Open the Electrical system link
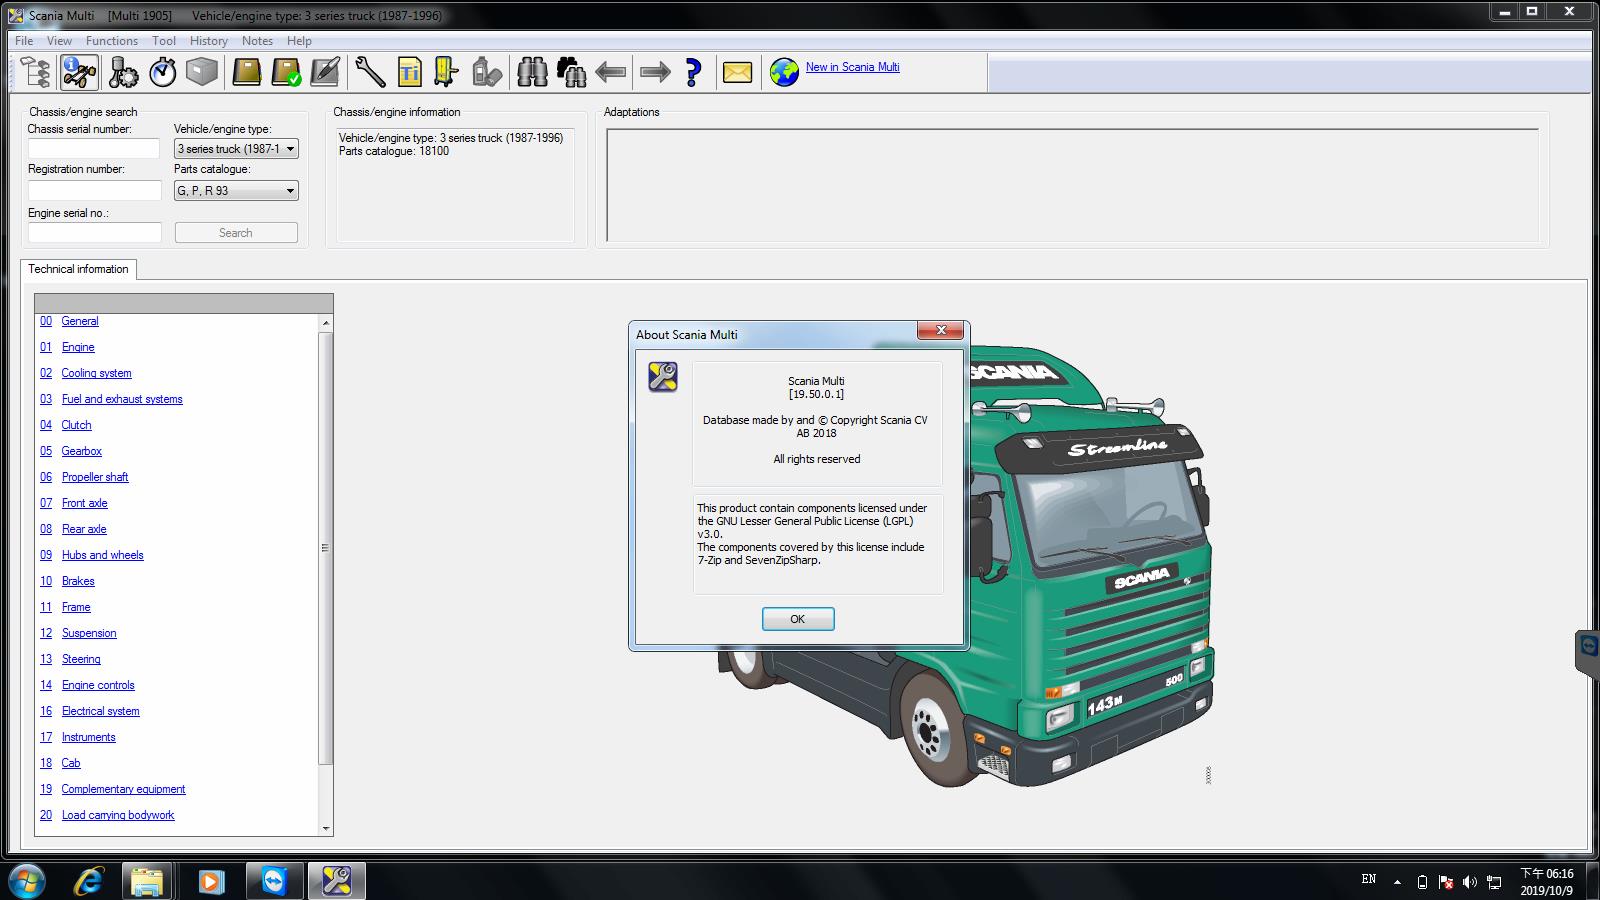The image size is (1600, 900). click(x=100, y=711)
